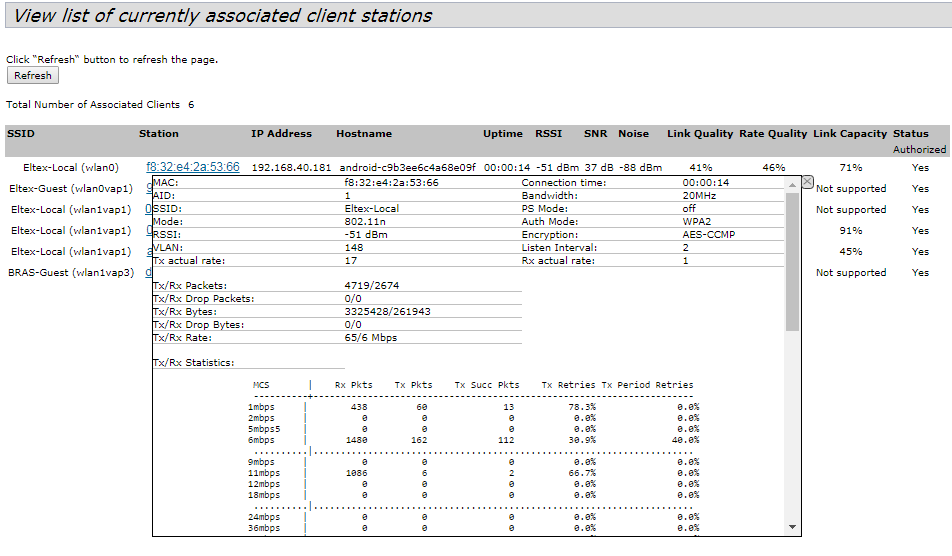
Task: Select the IP Address column header
Action: (x=281, y=134)
